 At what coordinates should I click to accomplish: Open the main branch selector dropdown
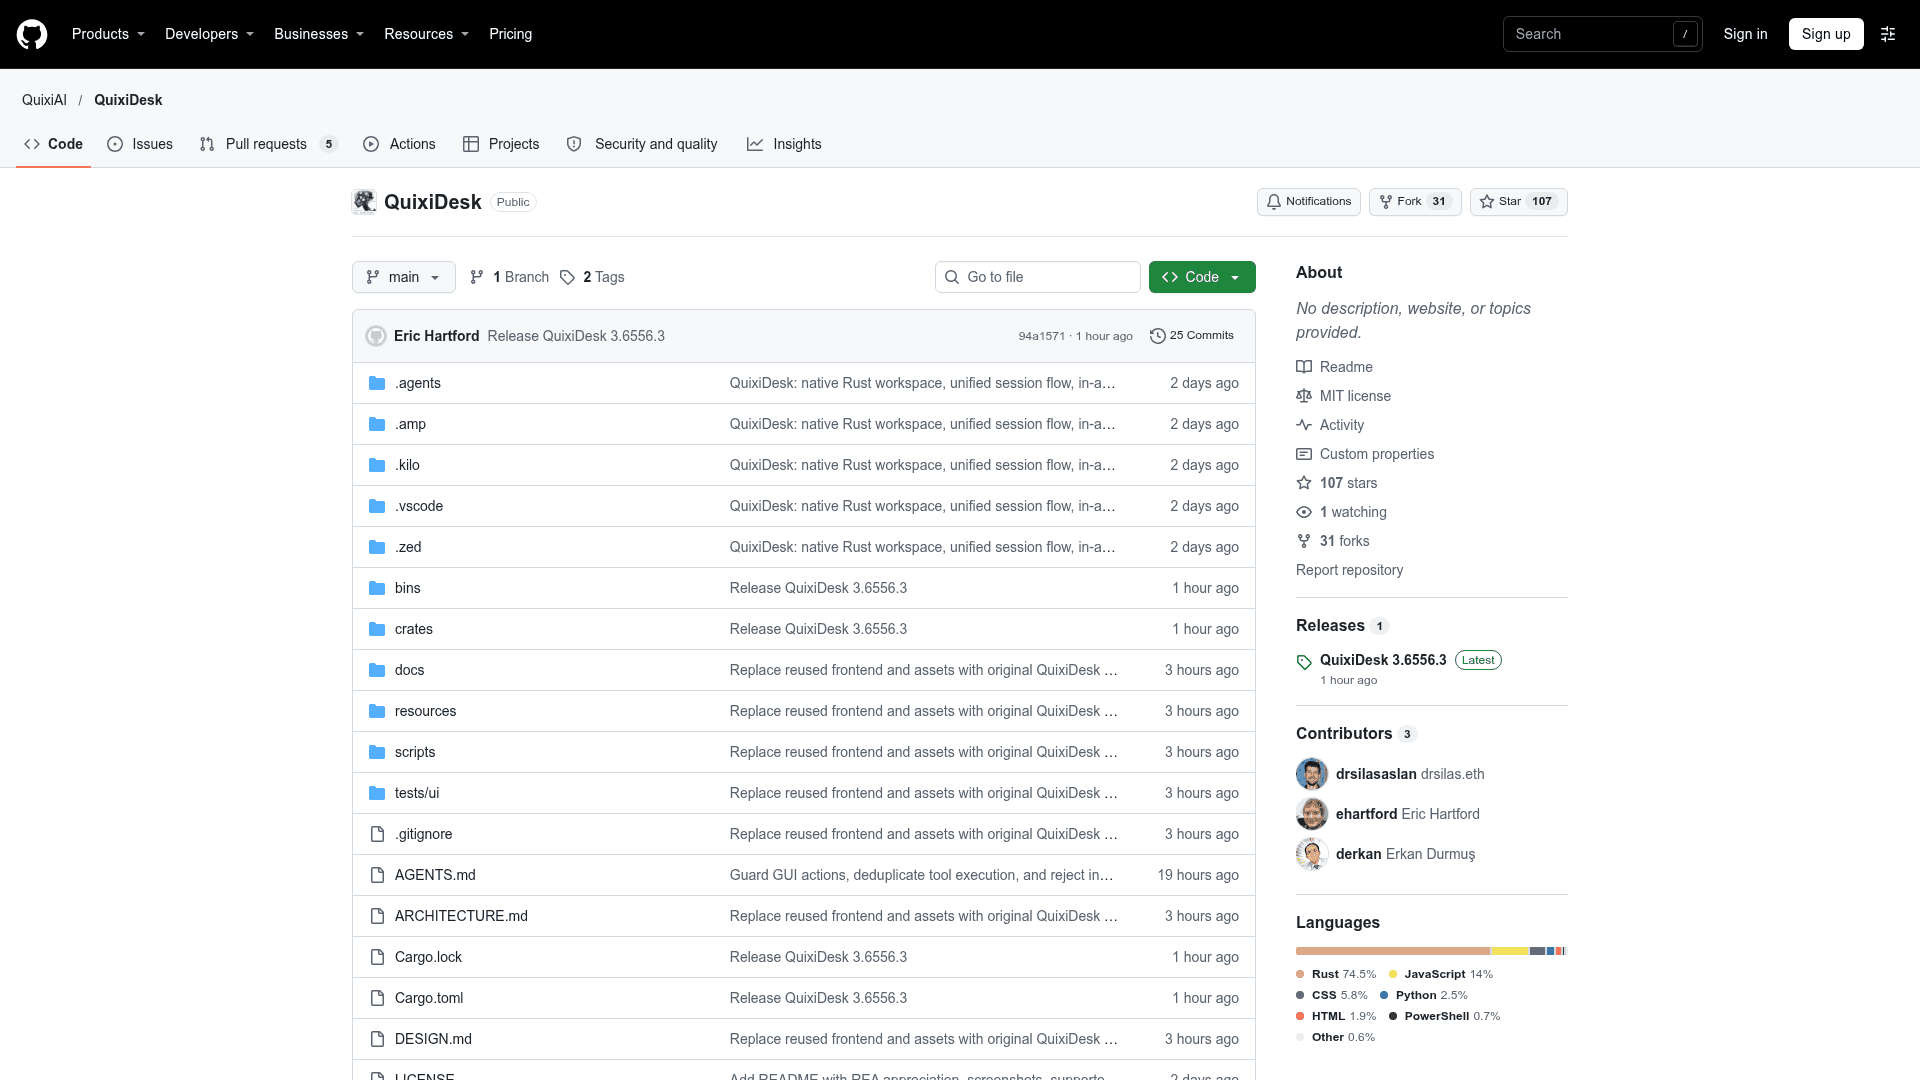[x=404, y=277]
